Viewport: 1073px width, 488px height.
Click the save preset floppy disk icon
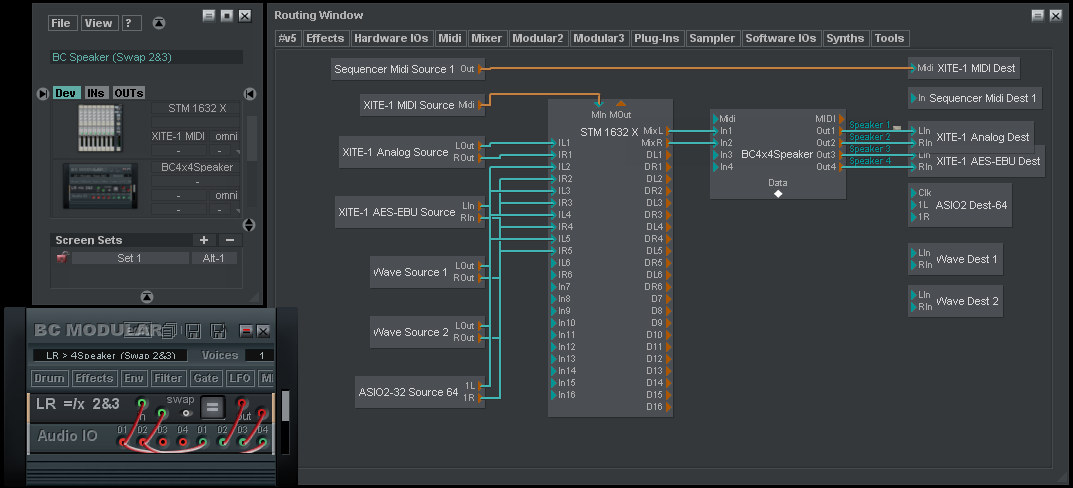pyautogui.click(x=194, y=330)
